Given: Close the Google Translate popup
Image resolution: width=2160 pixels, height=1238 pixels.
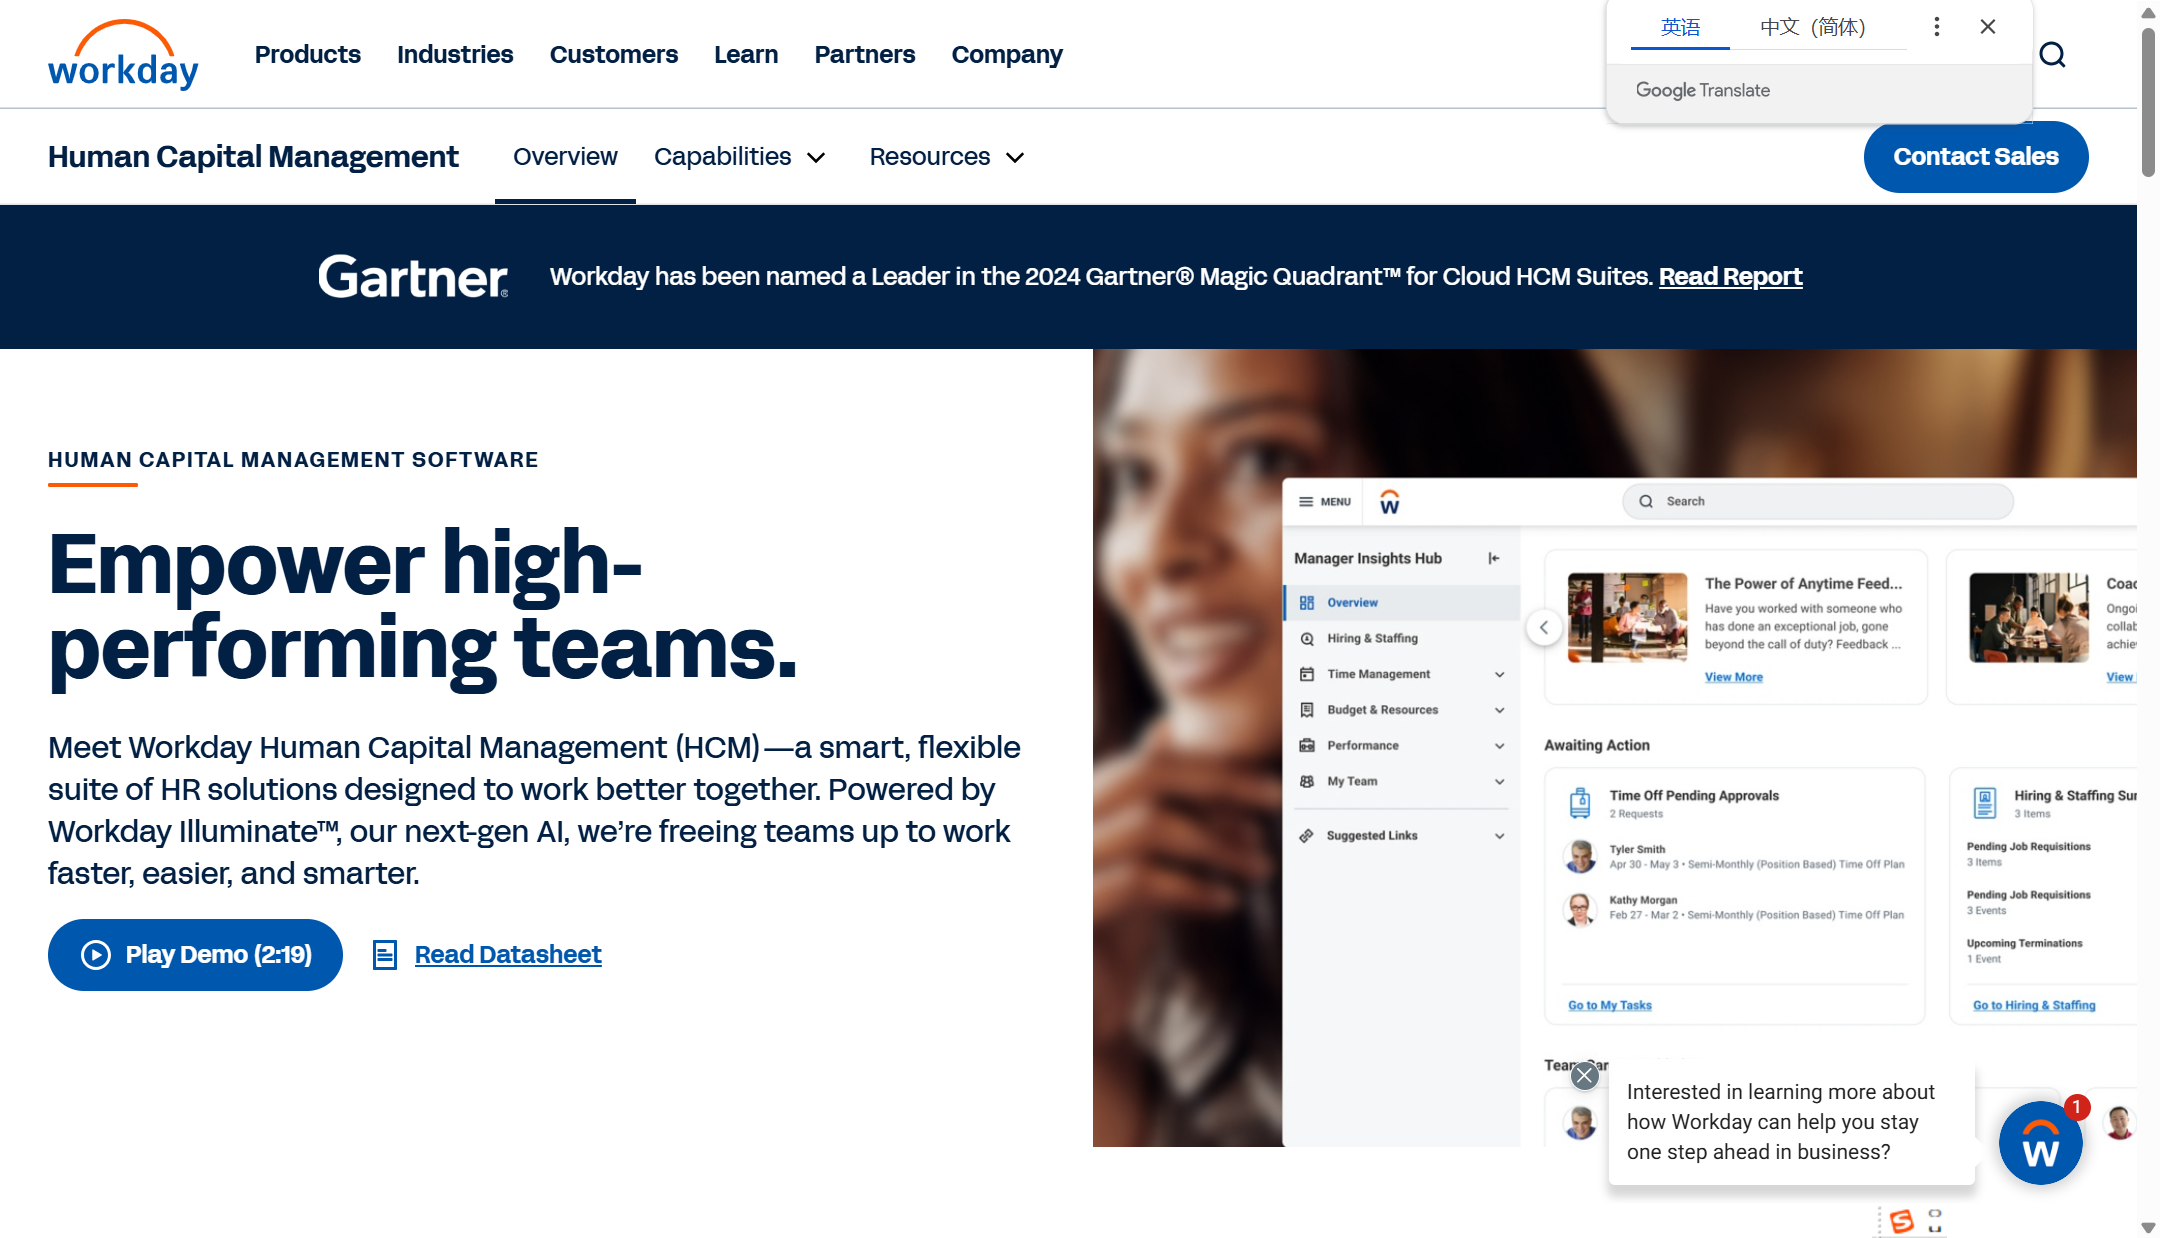Looking at the screenshot, I should click(x=1987, y=27).
